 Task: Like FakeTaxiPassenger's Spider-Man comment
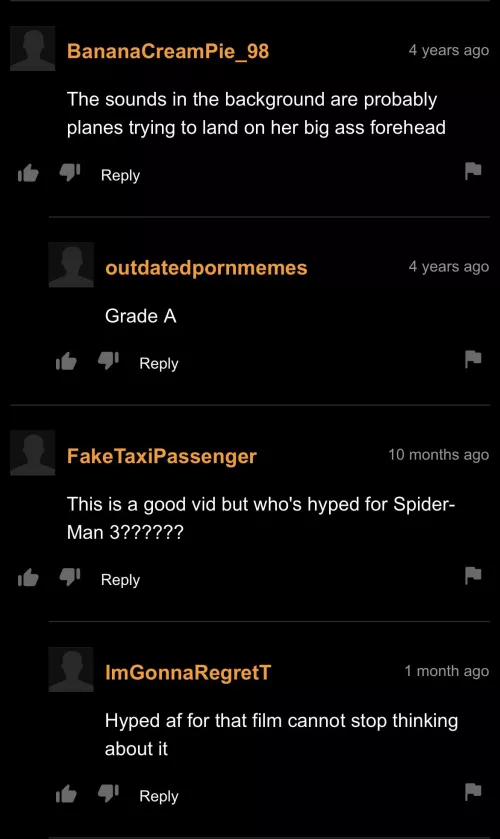[x=28, y=578]
